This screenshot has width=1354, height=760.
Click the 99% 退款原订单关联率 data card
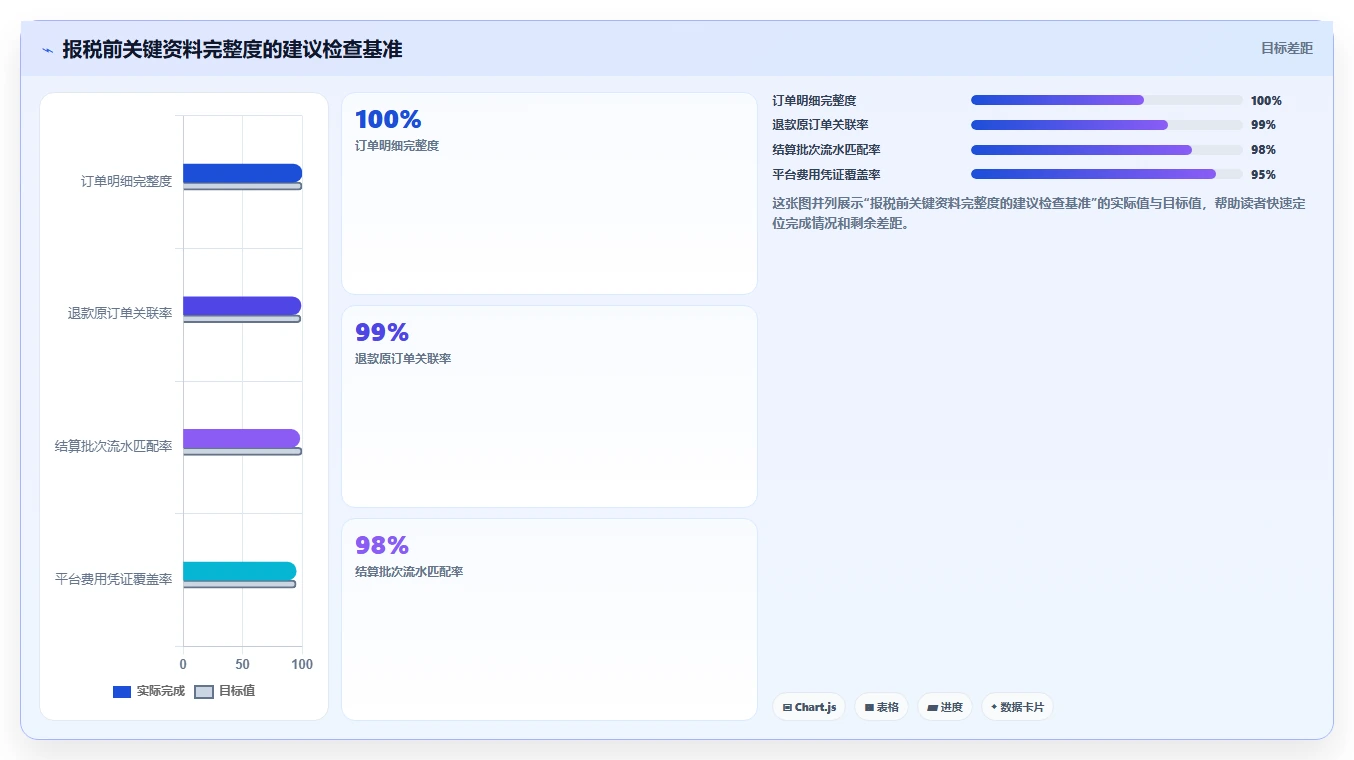point(549,407)
